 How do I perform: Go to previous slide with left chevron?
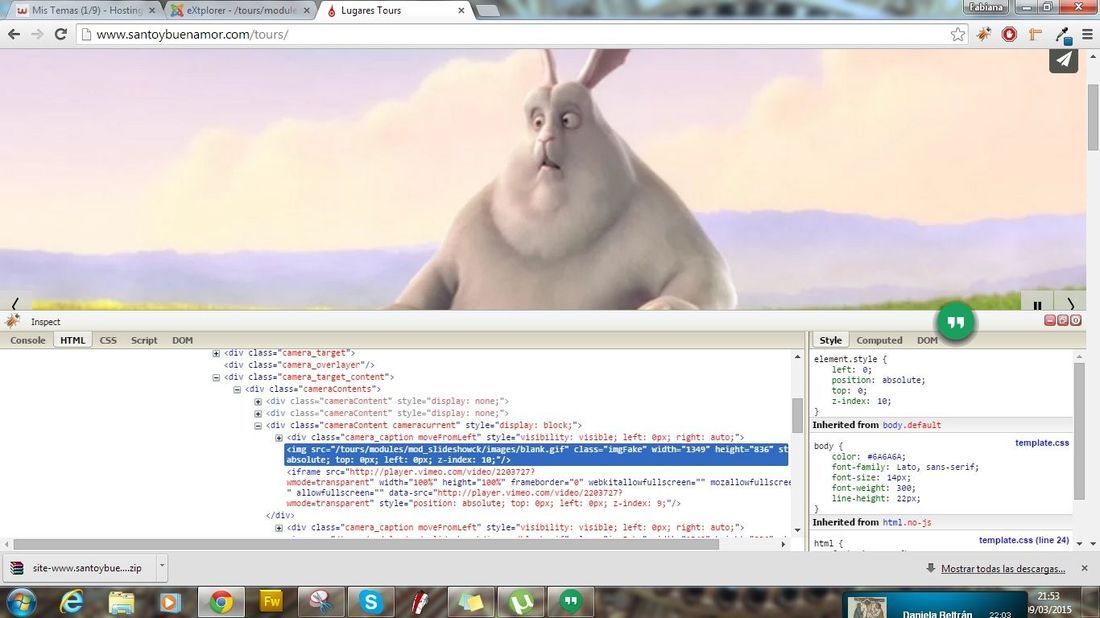click(x=15, y=303)
